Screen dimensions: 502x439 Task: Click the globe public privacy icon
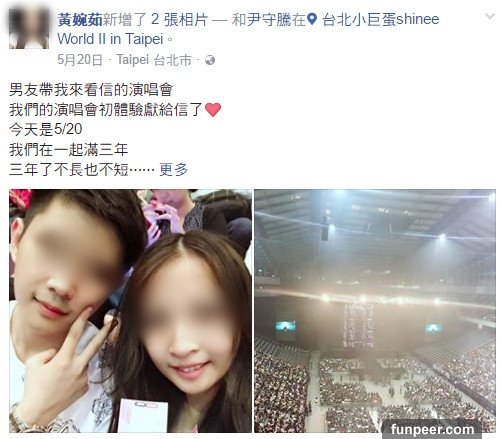pos(210,60)
